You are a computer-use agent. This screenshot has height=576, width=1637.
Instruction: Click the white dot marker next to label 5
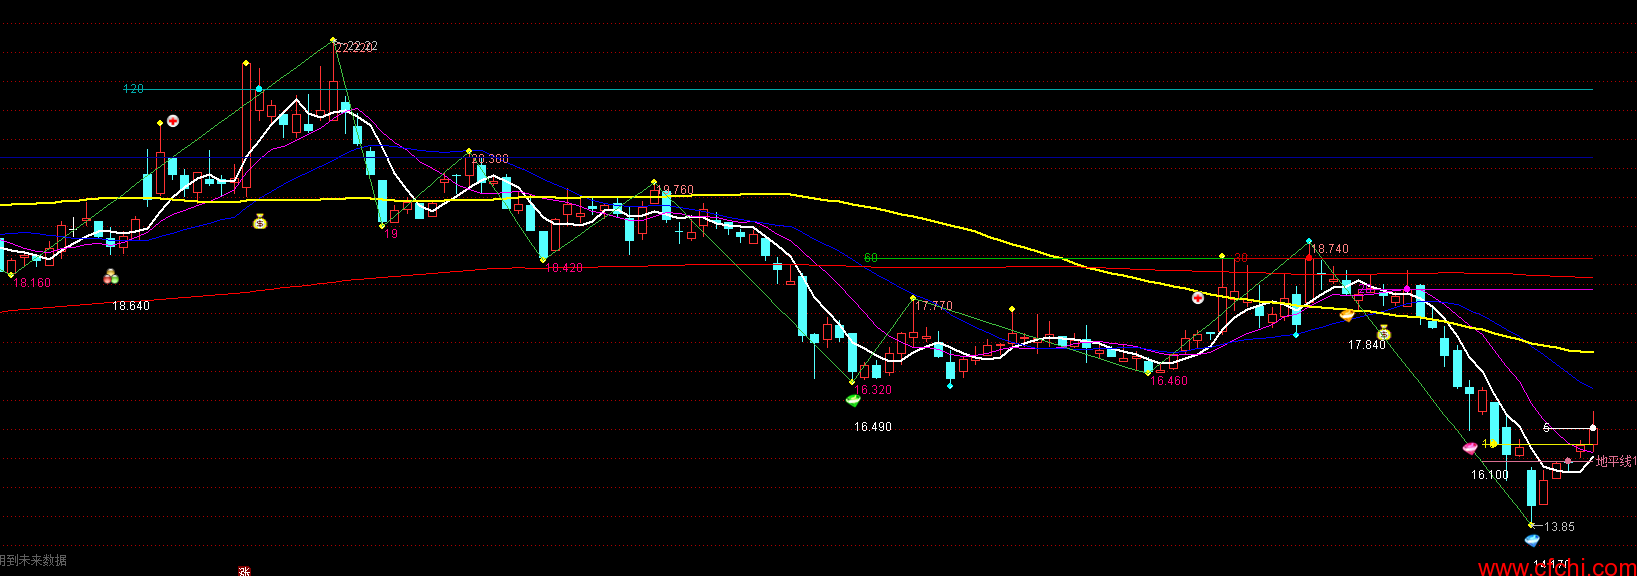1593,428
